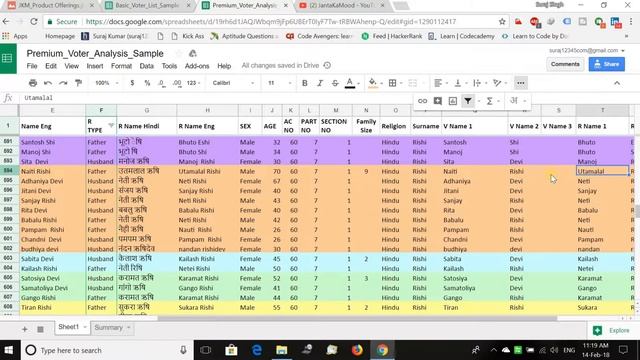The image size is (640, 360).
Task: Open the Tools menu
Action: 169,66
